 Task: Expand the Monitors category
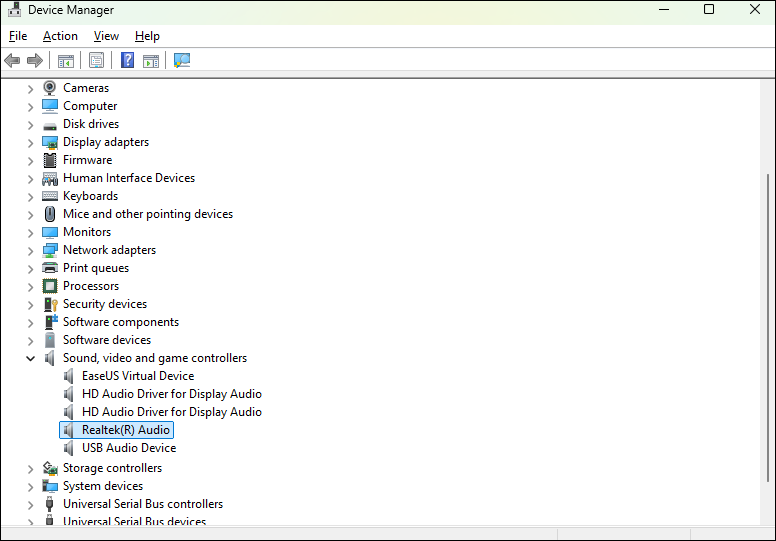click(30, 233)
